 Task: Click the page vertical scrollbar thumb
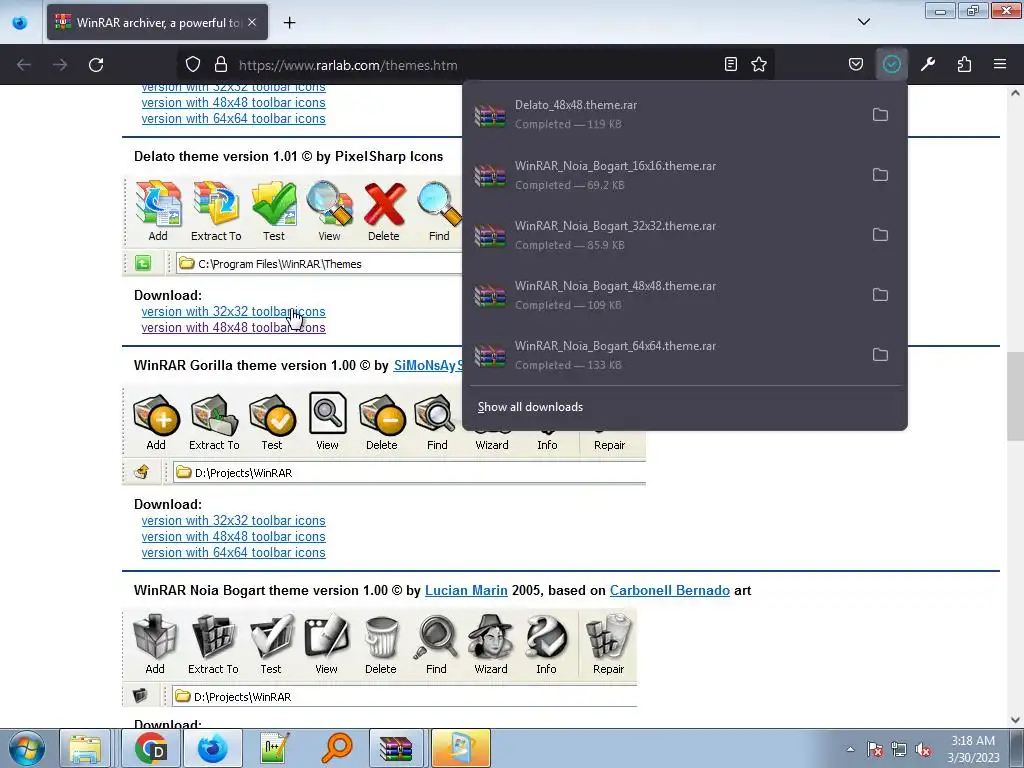point(1015,396)
